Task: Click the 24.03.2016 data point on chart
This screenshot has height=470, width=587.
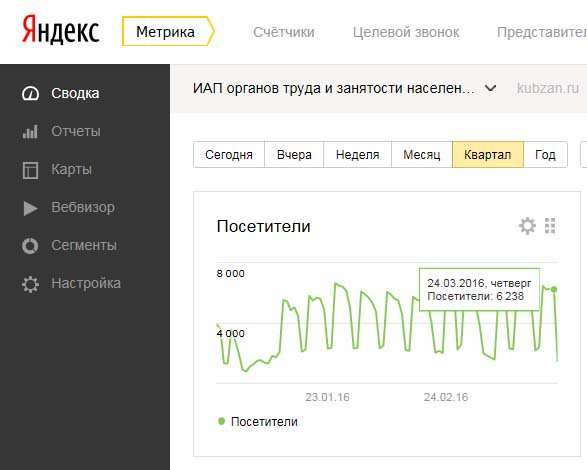Action: [554, 289]
